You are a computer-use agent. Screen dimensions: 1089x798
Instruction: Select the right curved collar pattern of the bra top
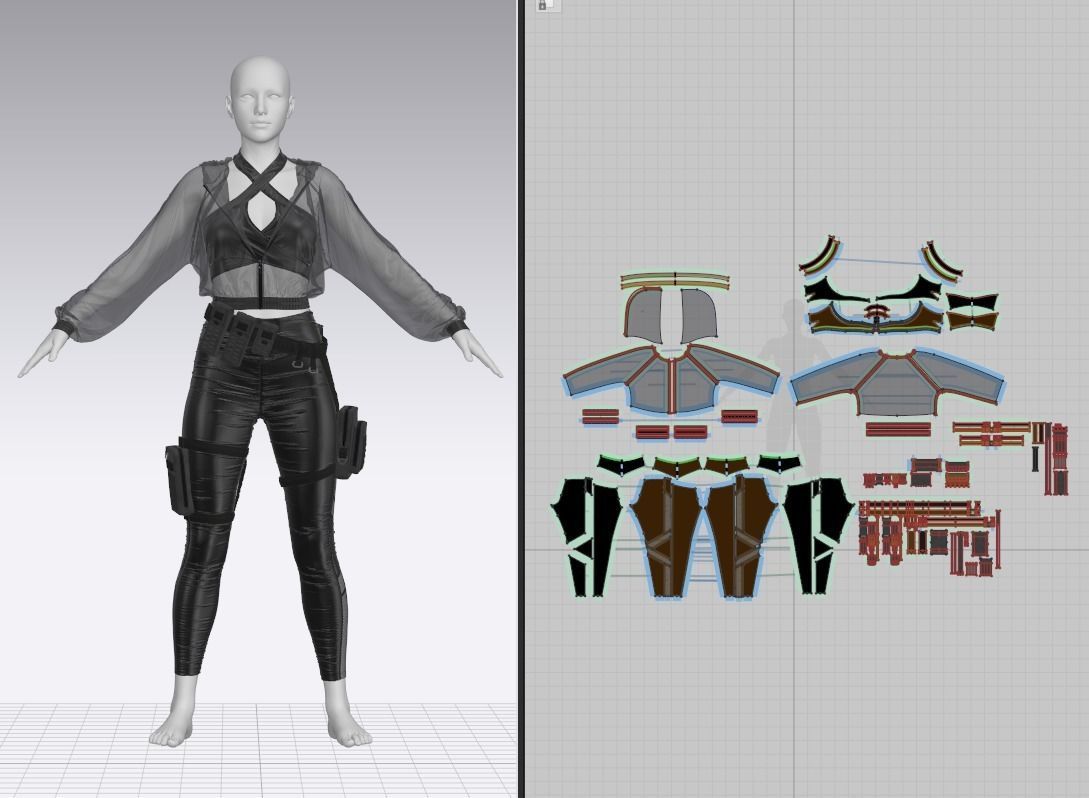coord(942,260)
